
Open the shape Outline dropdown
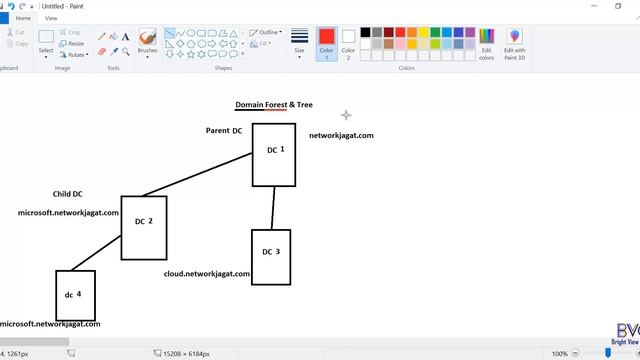(x=265, y=32)
